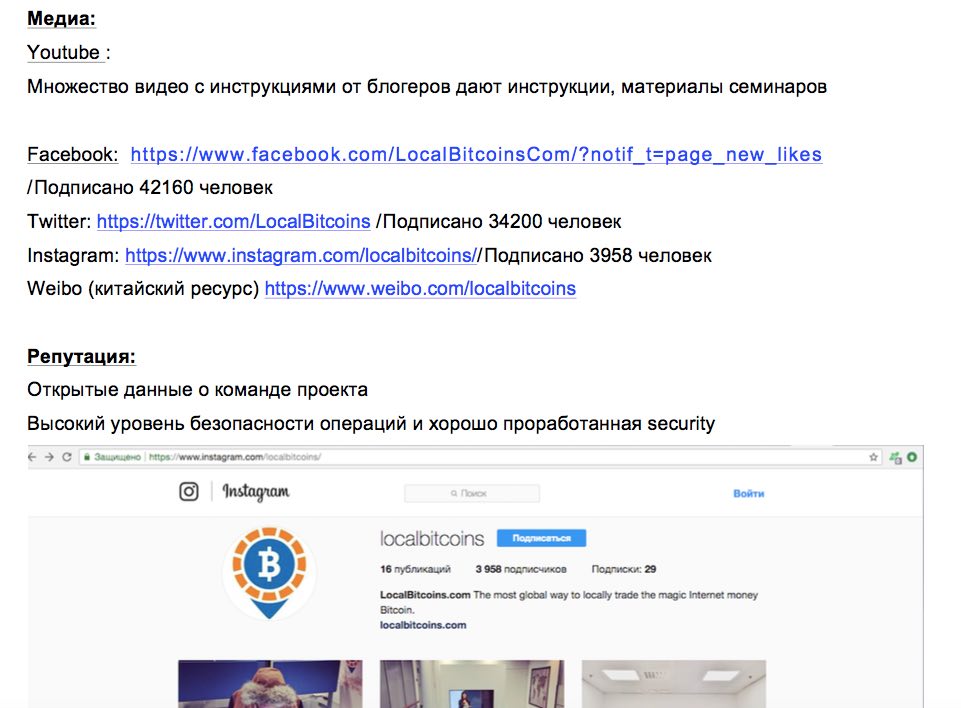Screen dimensions: 961x708
Task: Click the Instagram Поиск search field
Action: (472, 493)
